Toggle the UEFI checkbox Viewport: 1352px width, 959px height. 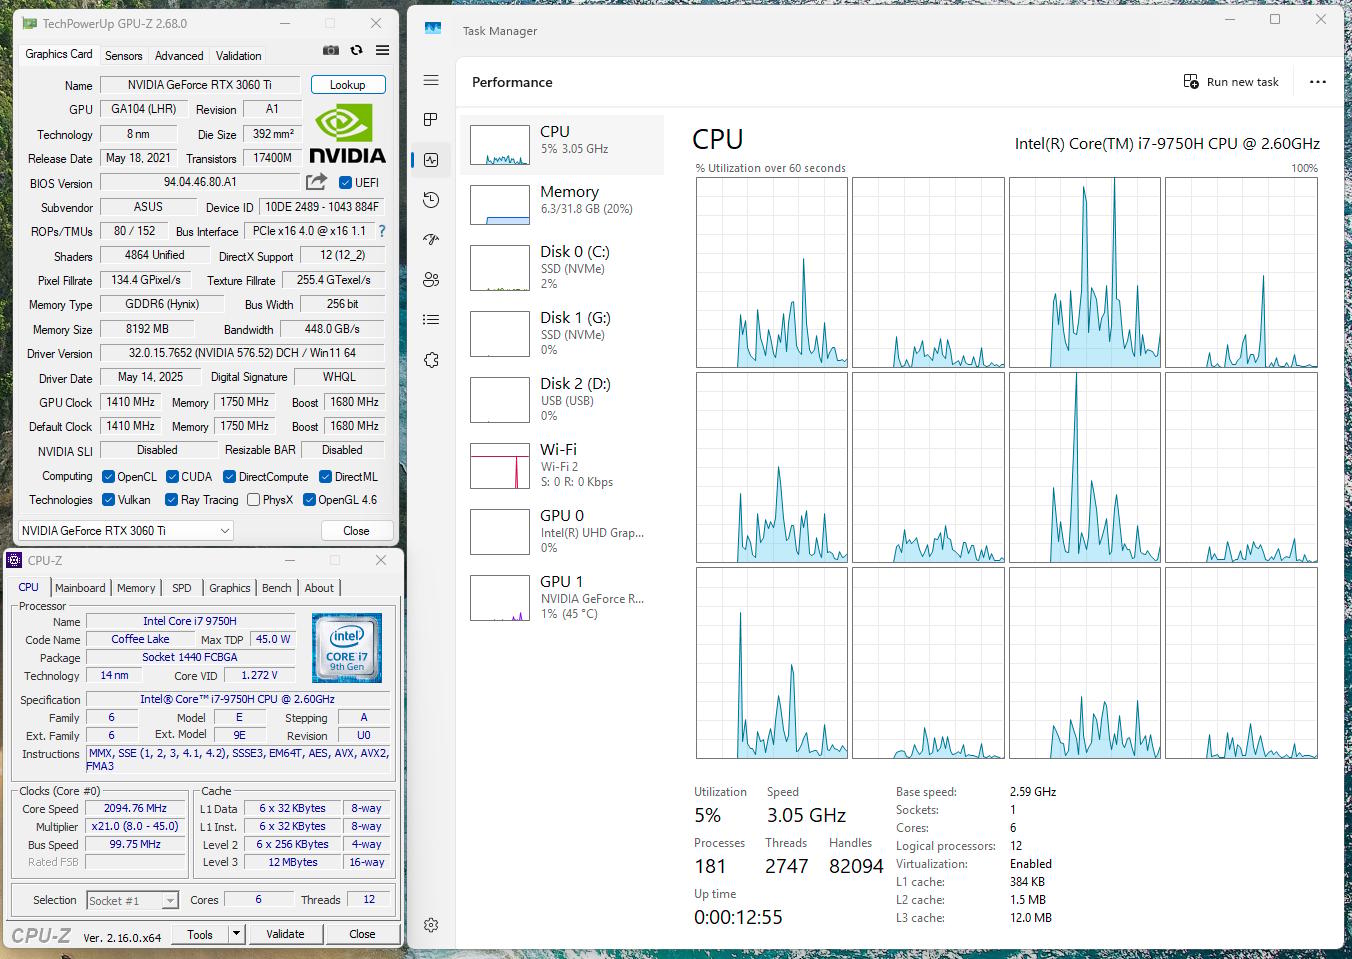point(345,183)
